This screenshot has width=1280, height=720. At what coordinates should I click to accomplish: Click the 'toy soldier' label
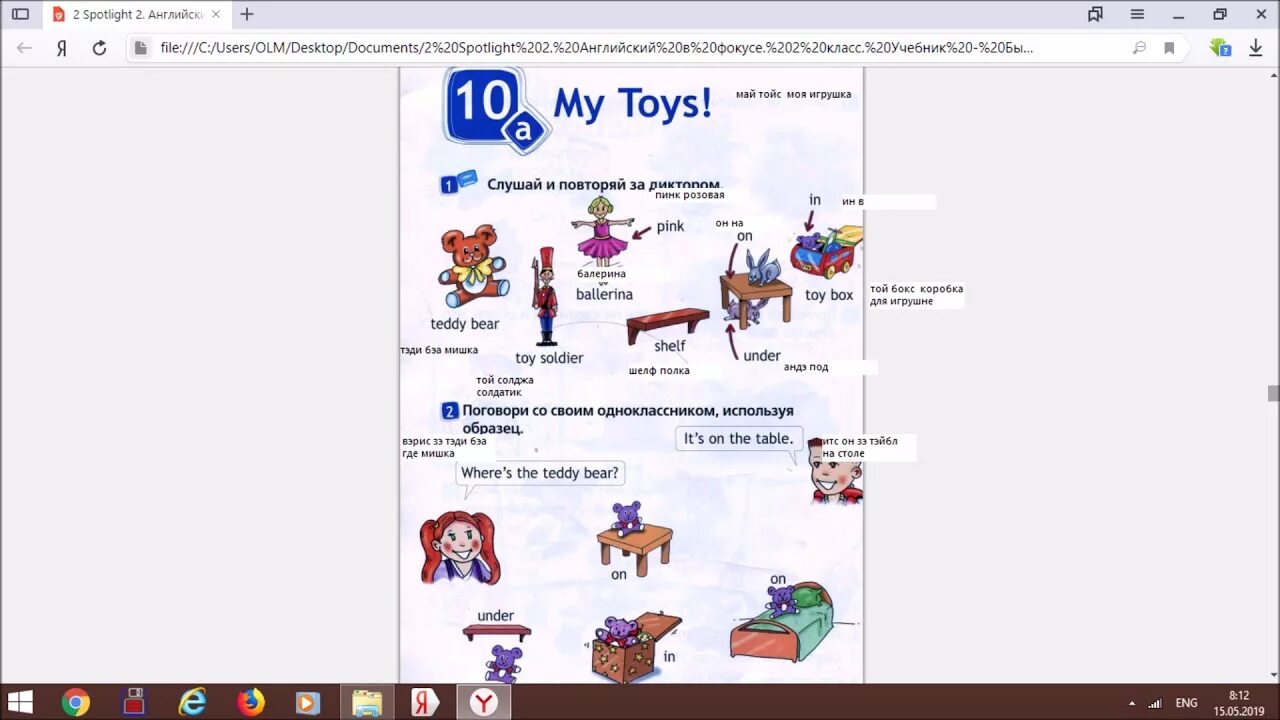coord(549,358)
